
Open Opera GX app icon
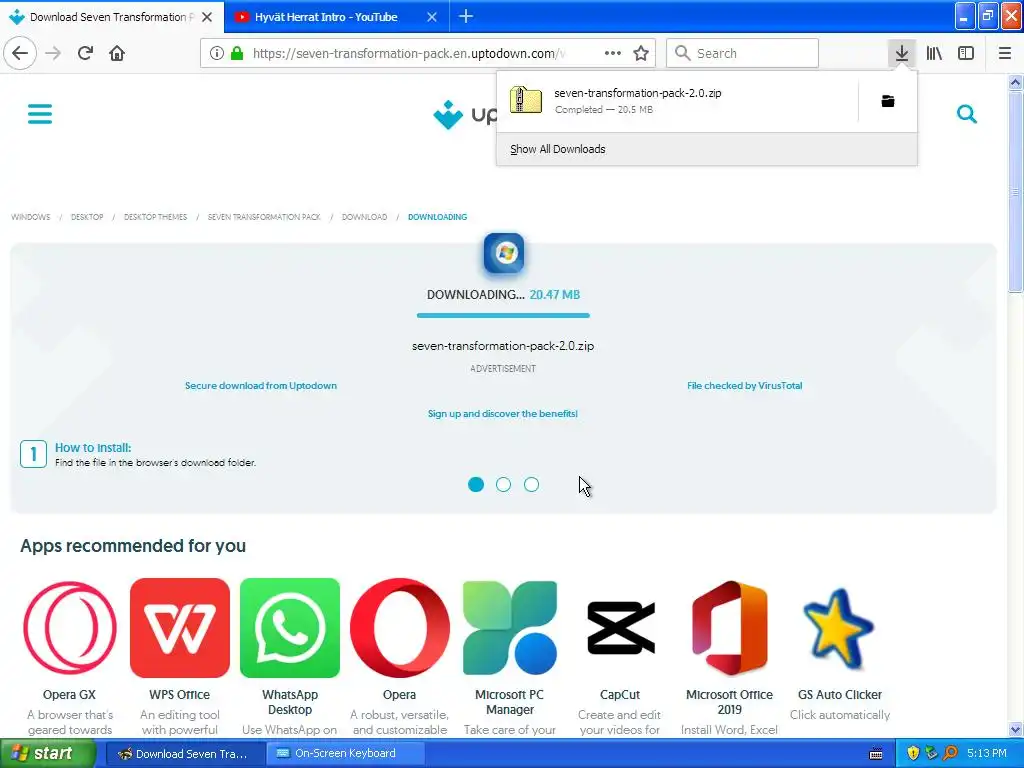pyautogui.click(x=70, y=628)
